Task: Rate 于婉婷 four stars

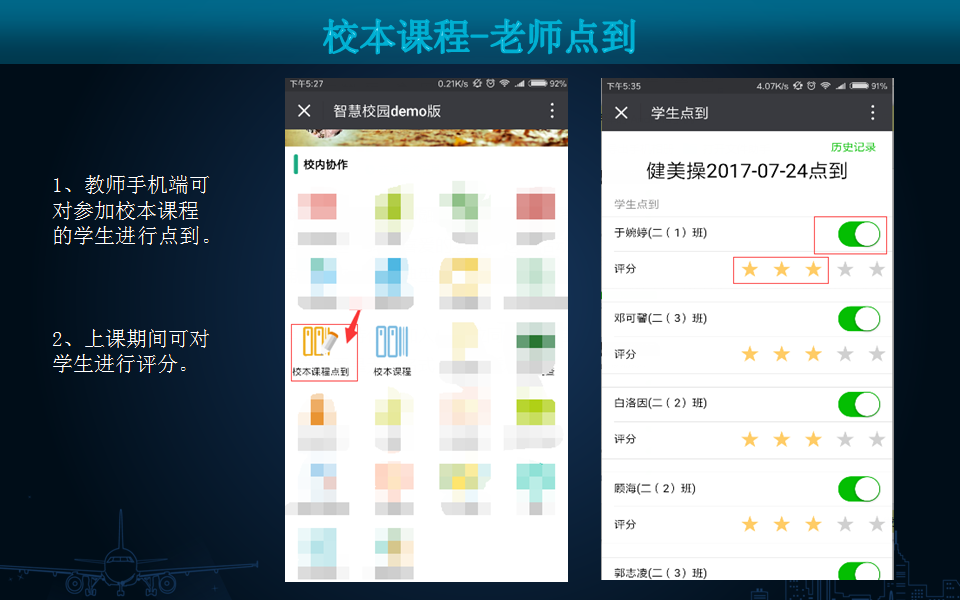Action: (846, 269)
